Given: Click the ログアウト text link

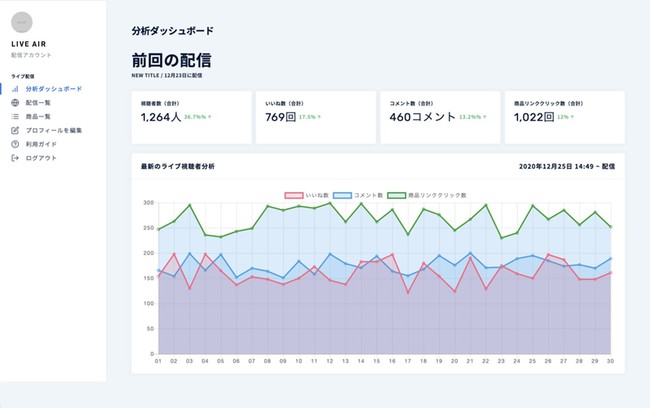Looking at the screenshot, I should pyautogui.click(x=41, y=158).
